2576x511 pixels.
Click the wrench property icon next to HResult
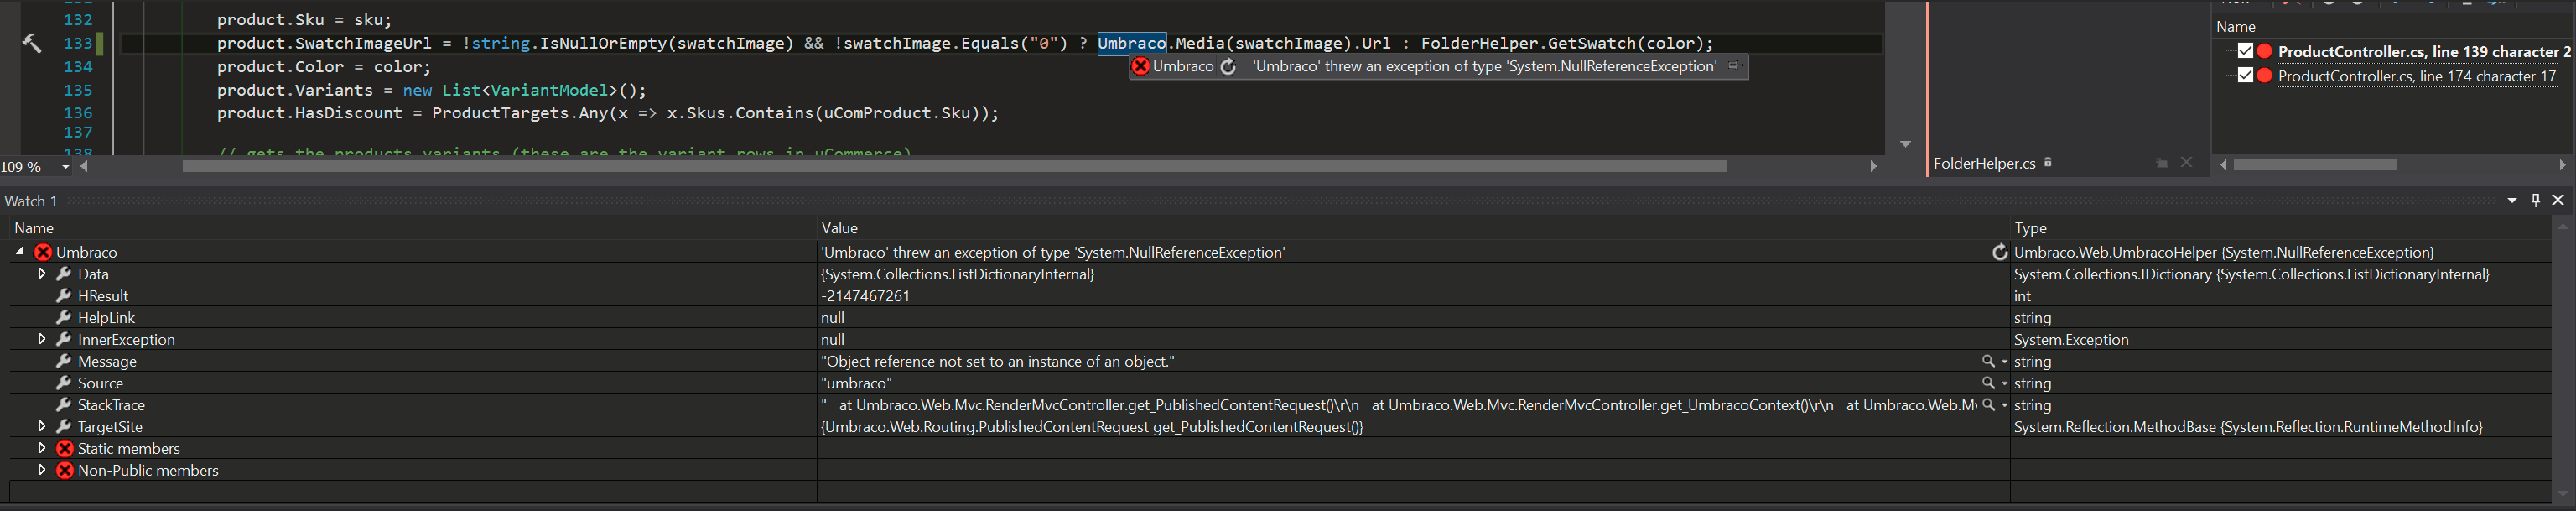coord(64,295)
